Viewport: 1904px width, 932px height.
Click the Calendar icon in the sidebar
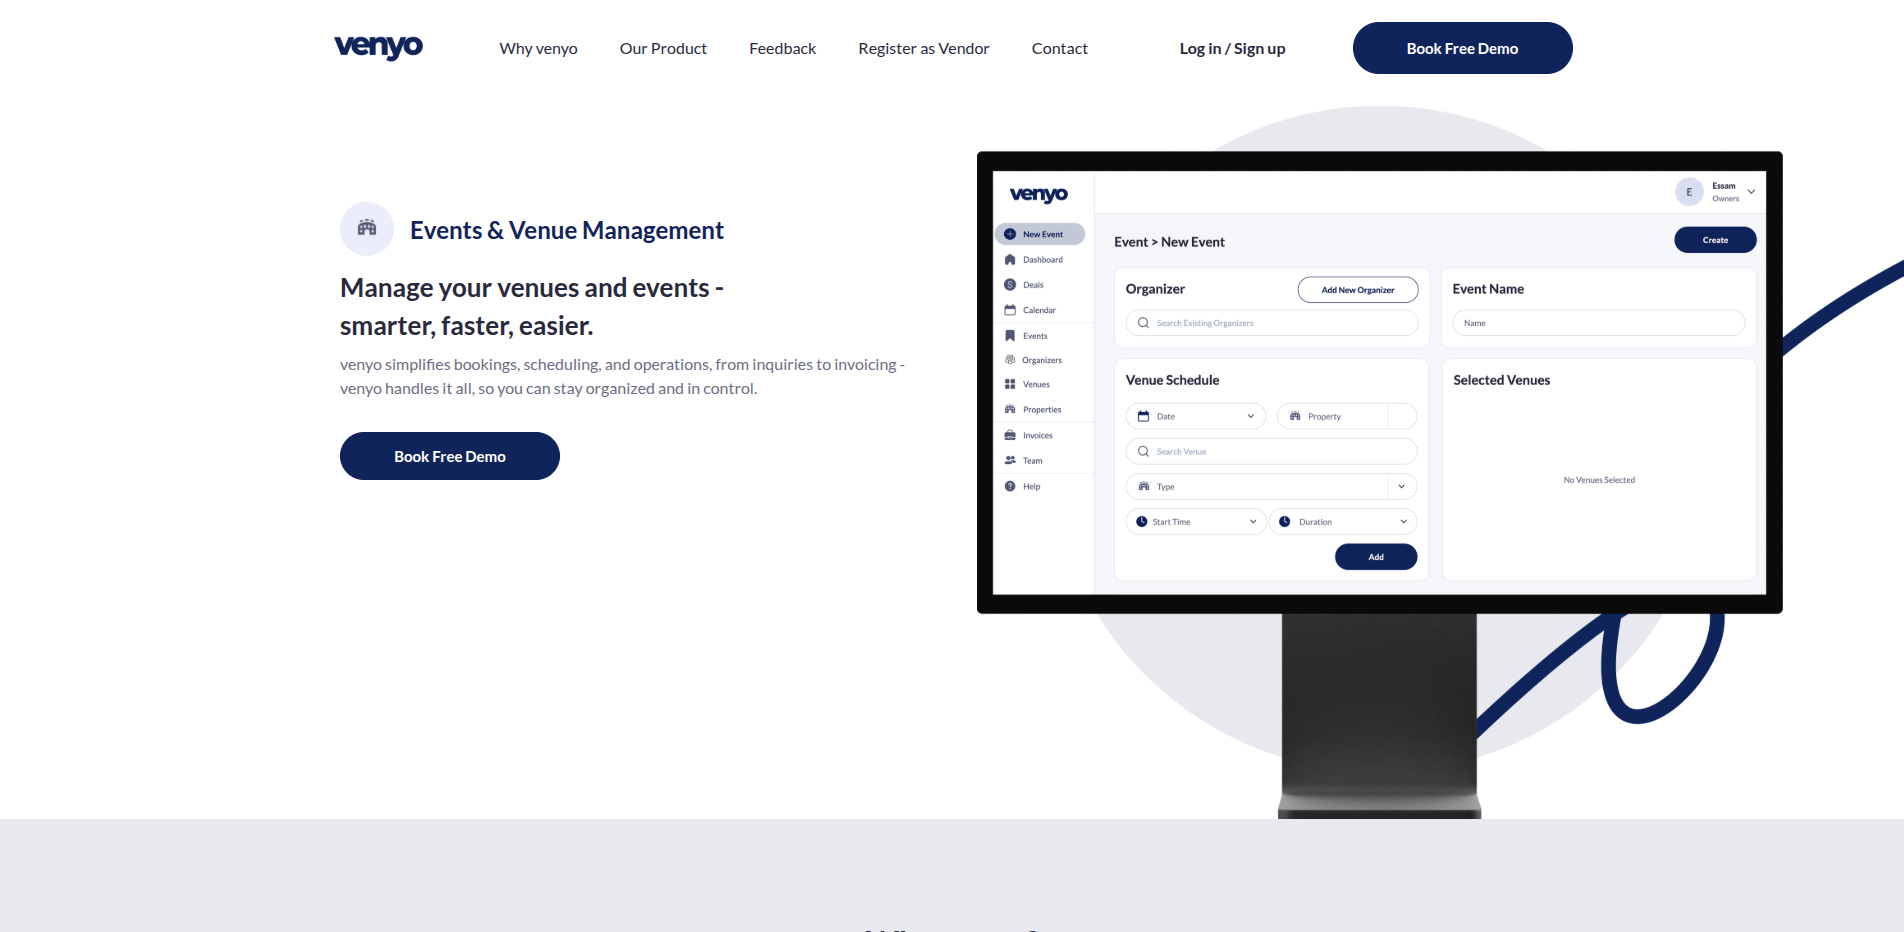(1011, 310)
